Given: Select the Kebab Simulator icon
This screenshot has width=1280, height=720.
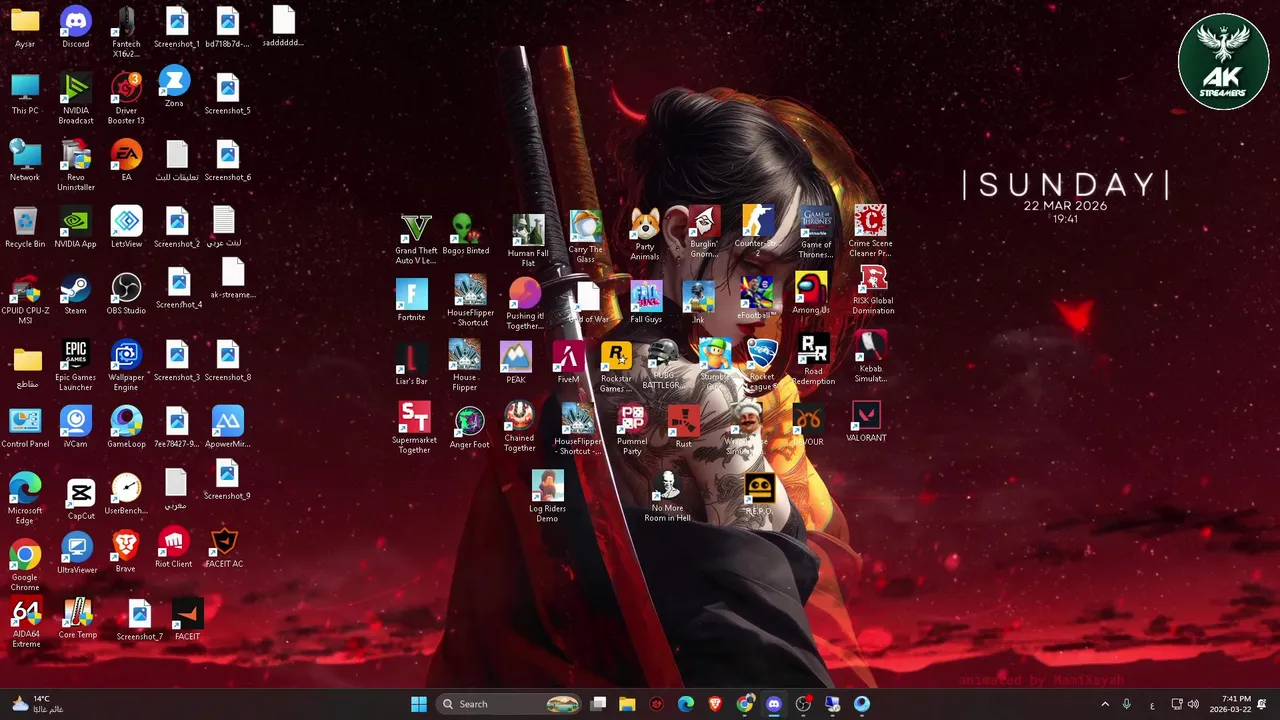Looking at the screenshot, I should point(871,358).
